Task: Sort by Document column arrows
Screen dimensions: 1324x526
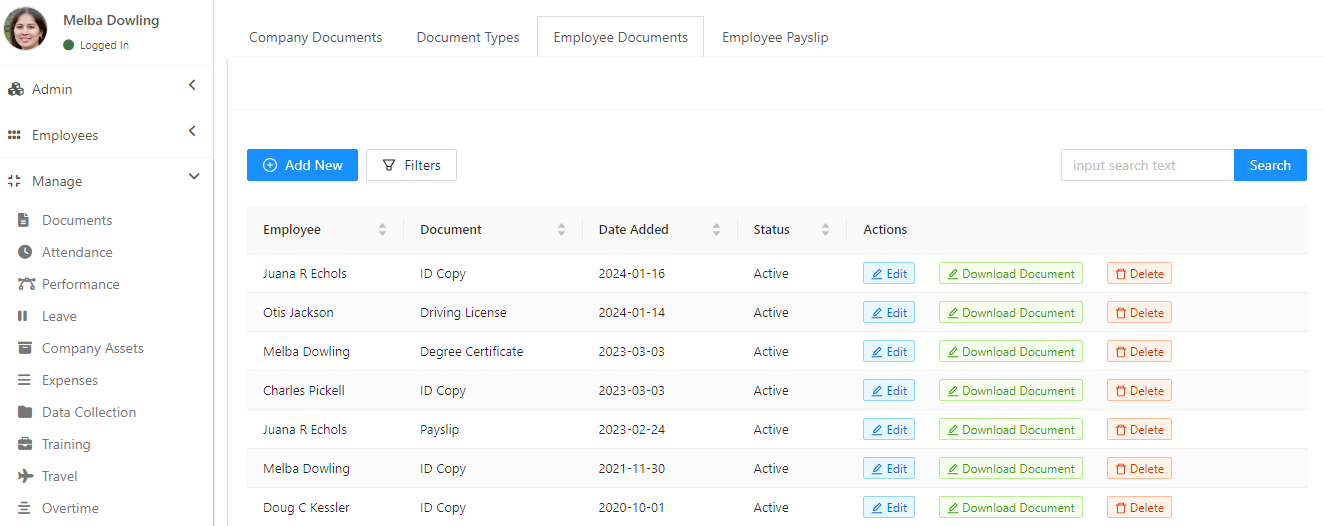Action: [x=561, y=229]
